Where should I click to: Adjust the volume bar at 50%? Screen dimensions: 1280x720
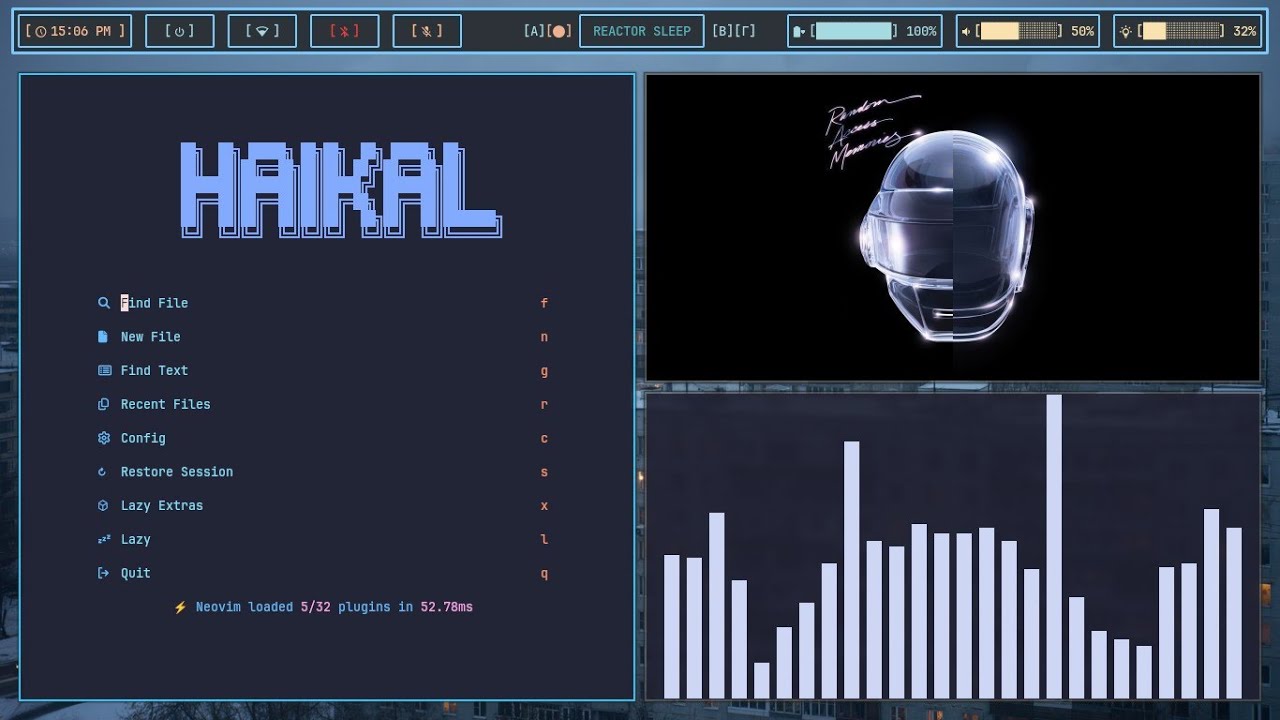(1020, 31)
